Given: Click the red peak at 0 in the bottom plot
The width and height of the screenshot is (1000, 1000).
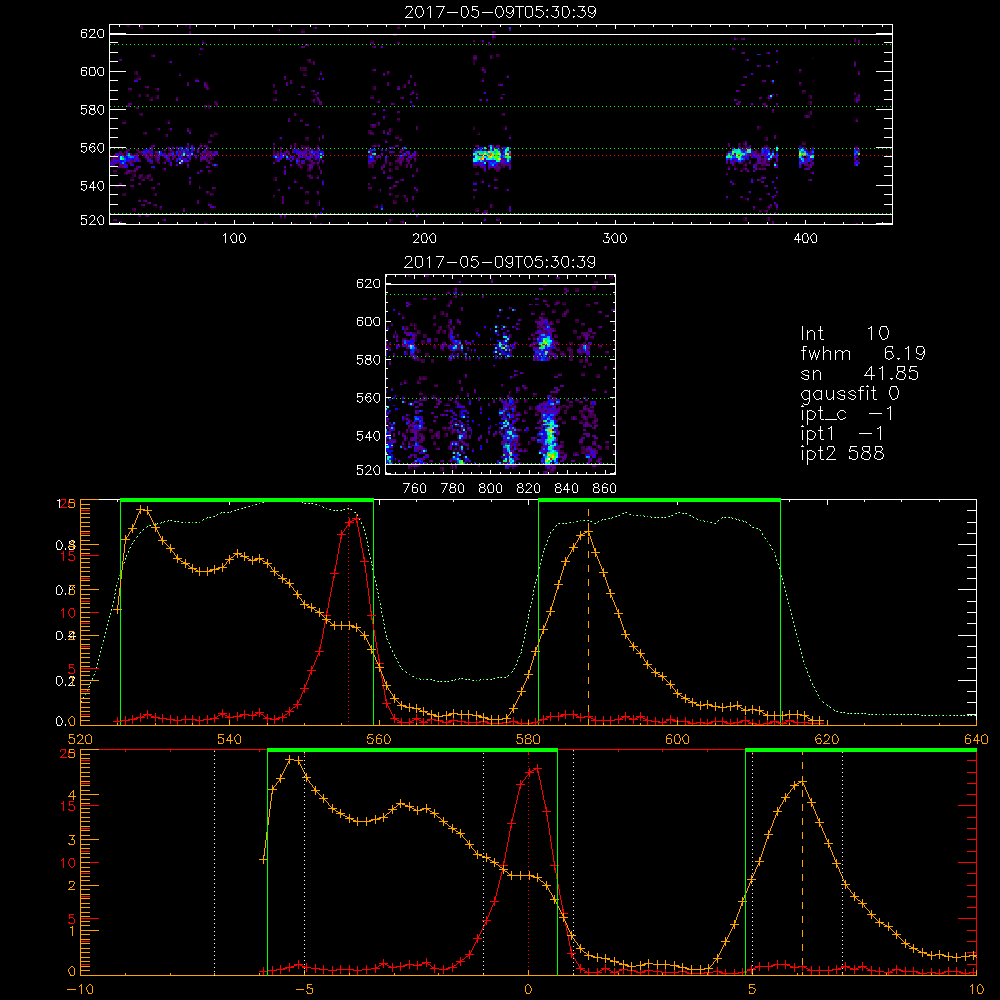Looking at the screenshot, I should (x=536, y=769).
